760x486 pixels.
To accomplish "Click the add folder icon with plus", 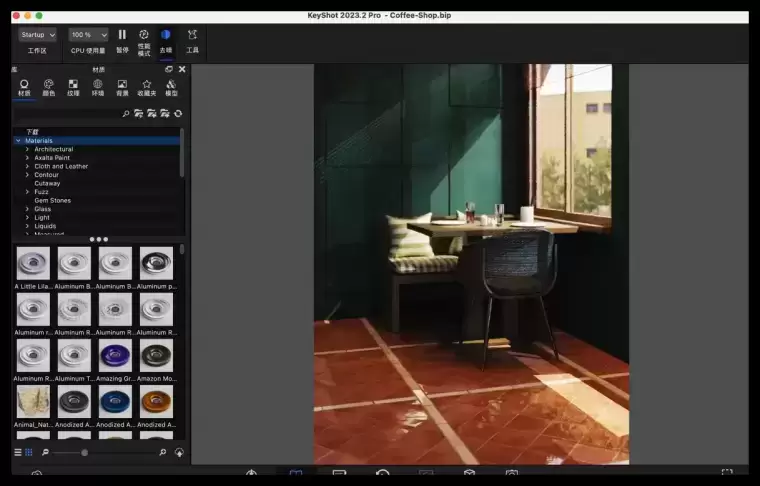I will click(152, 113).
